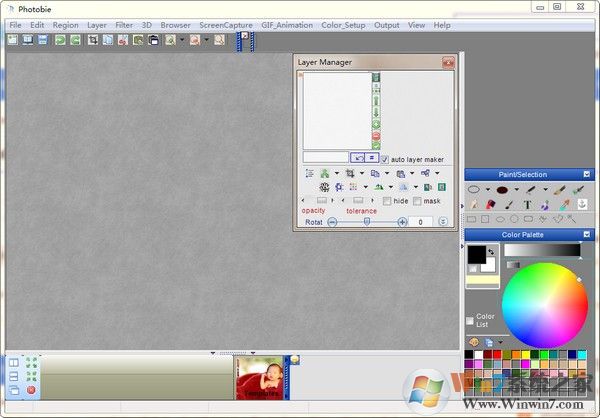Open the Filter menu
Viewport: 600px width, 418px height.
(124, 25)
